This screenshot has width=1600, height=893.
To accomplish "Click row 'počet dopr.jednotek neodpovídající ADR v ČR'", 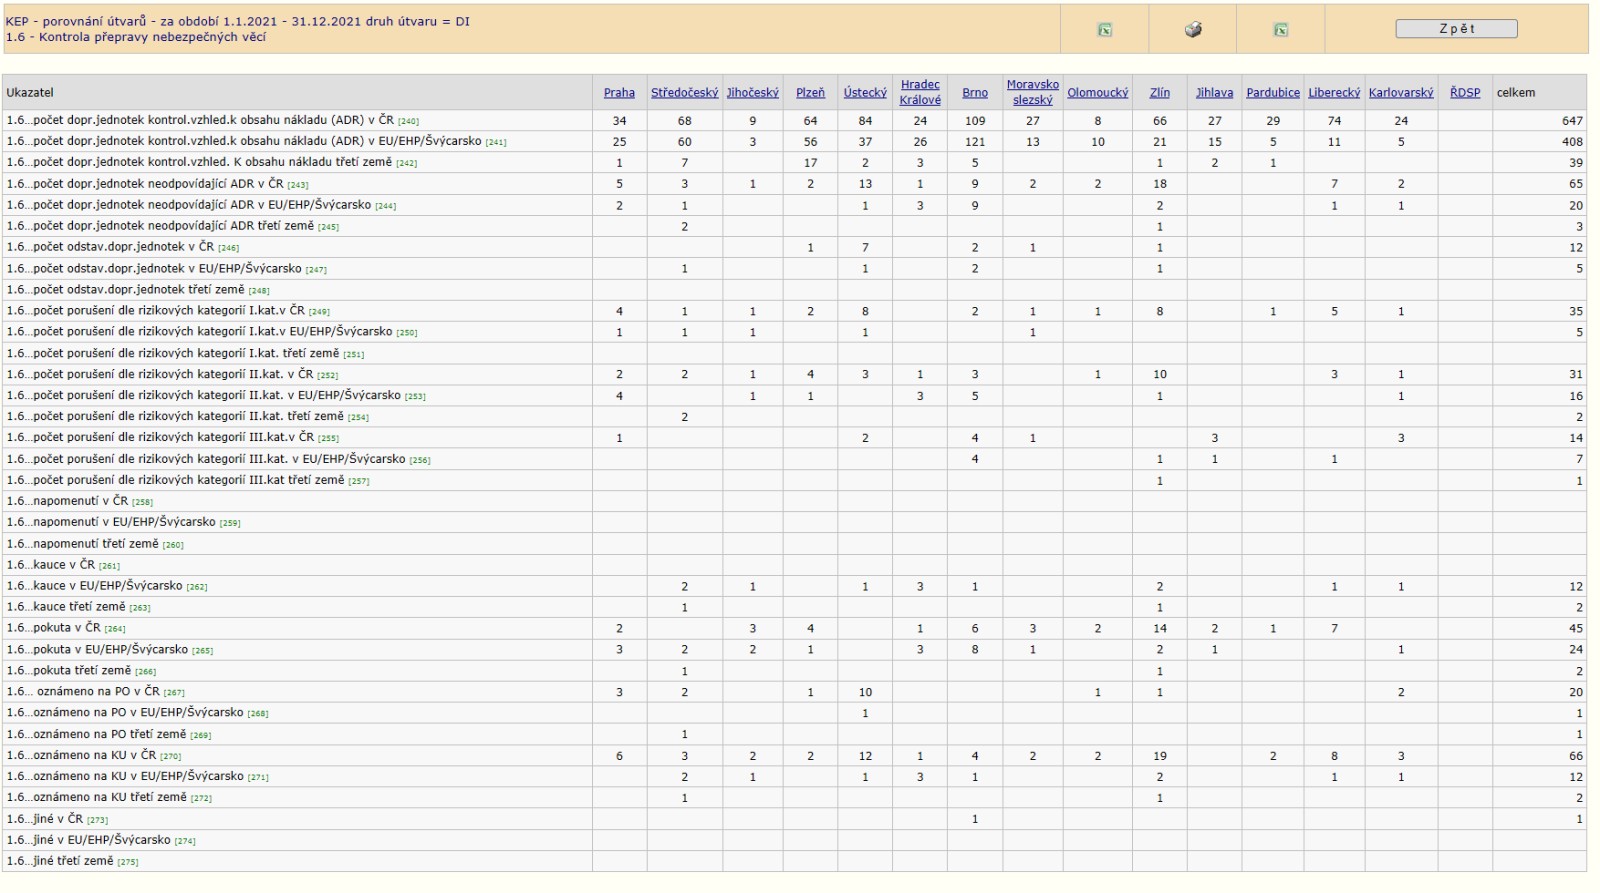I will (157, 184).
